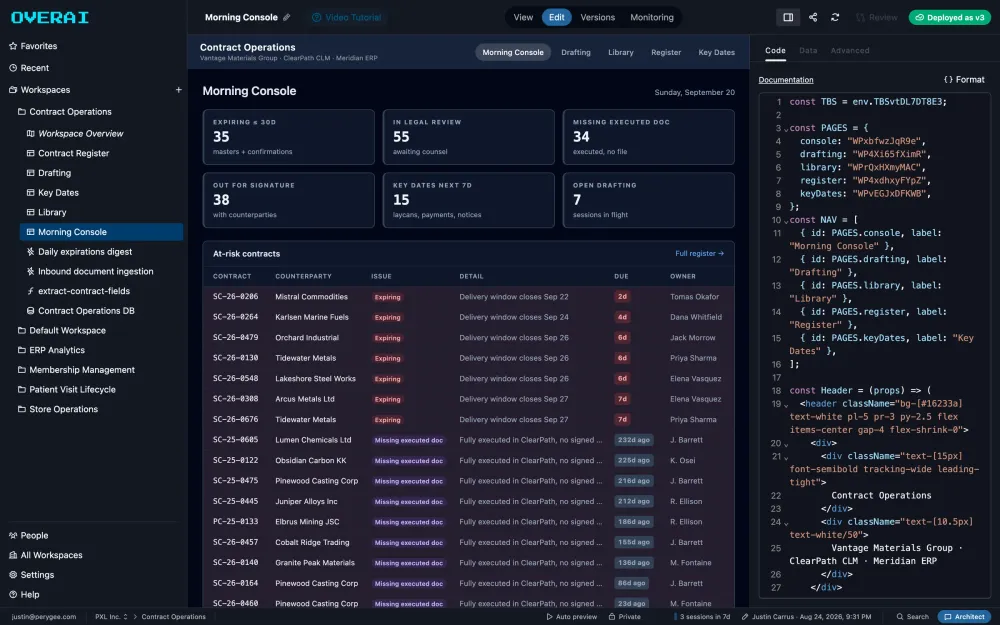Switch to View mode

523,17
